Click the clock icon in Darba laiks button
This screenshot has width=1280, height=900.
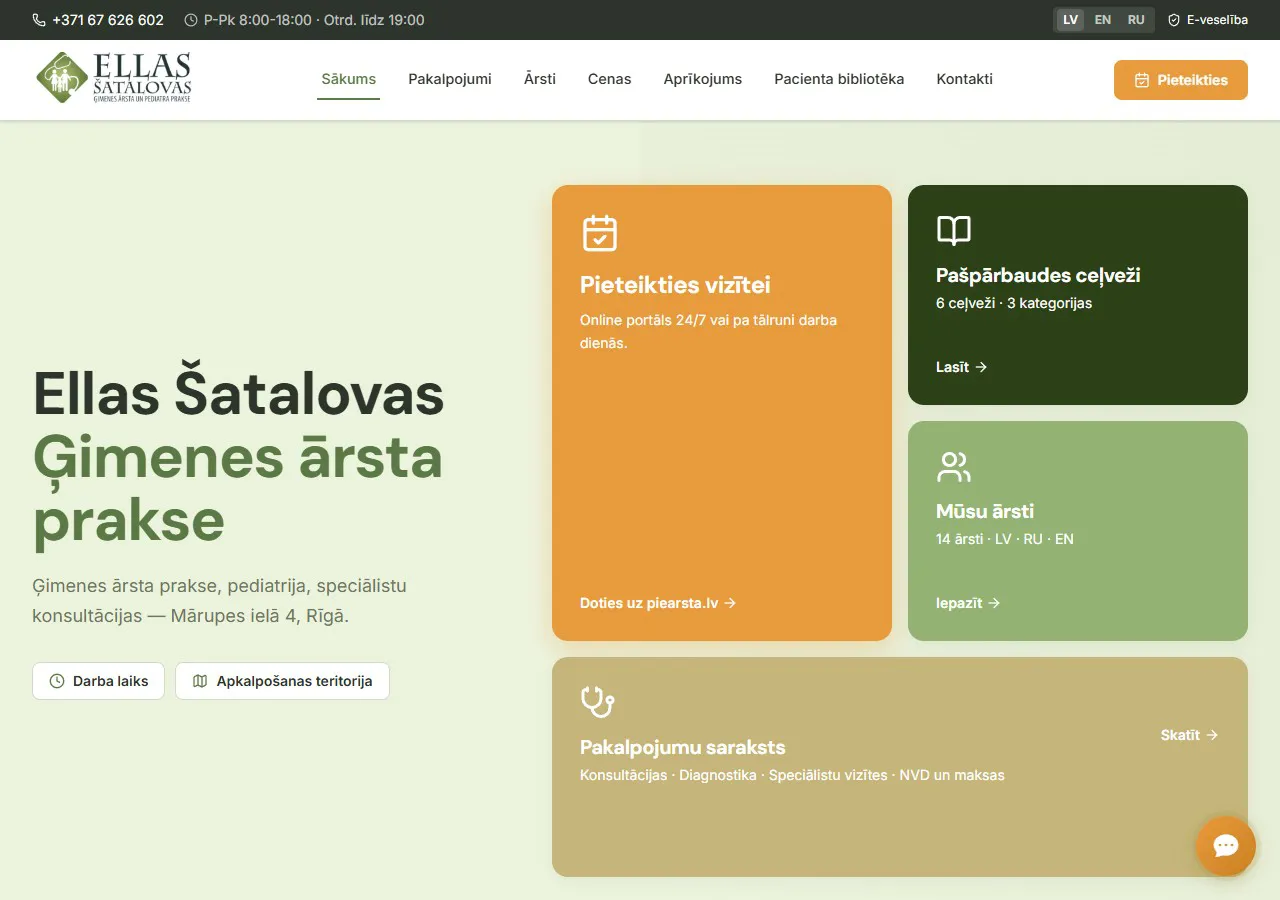pos(57,681)
